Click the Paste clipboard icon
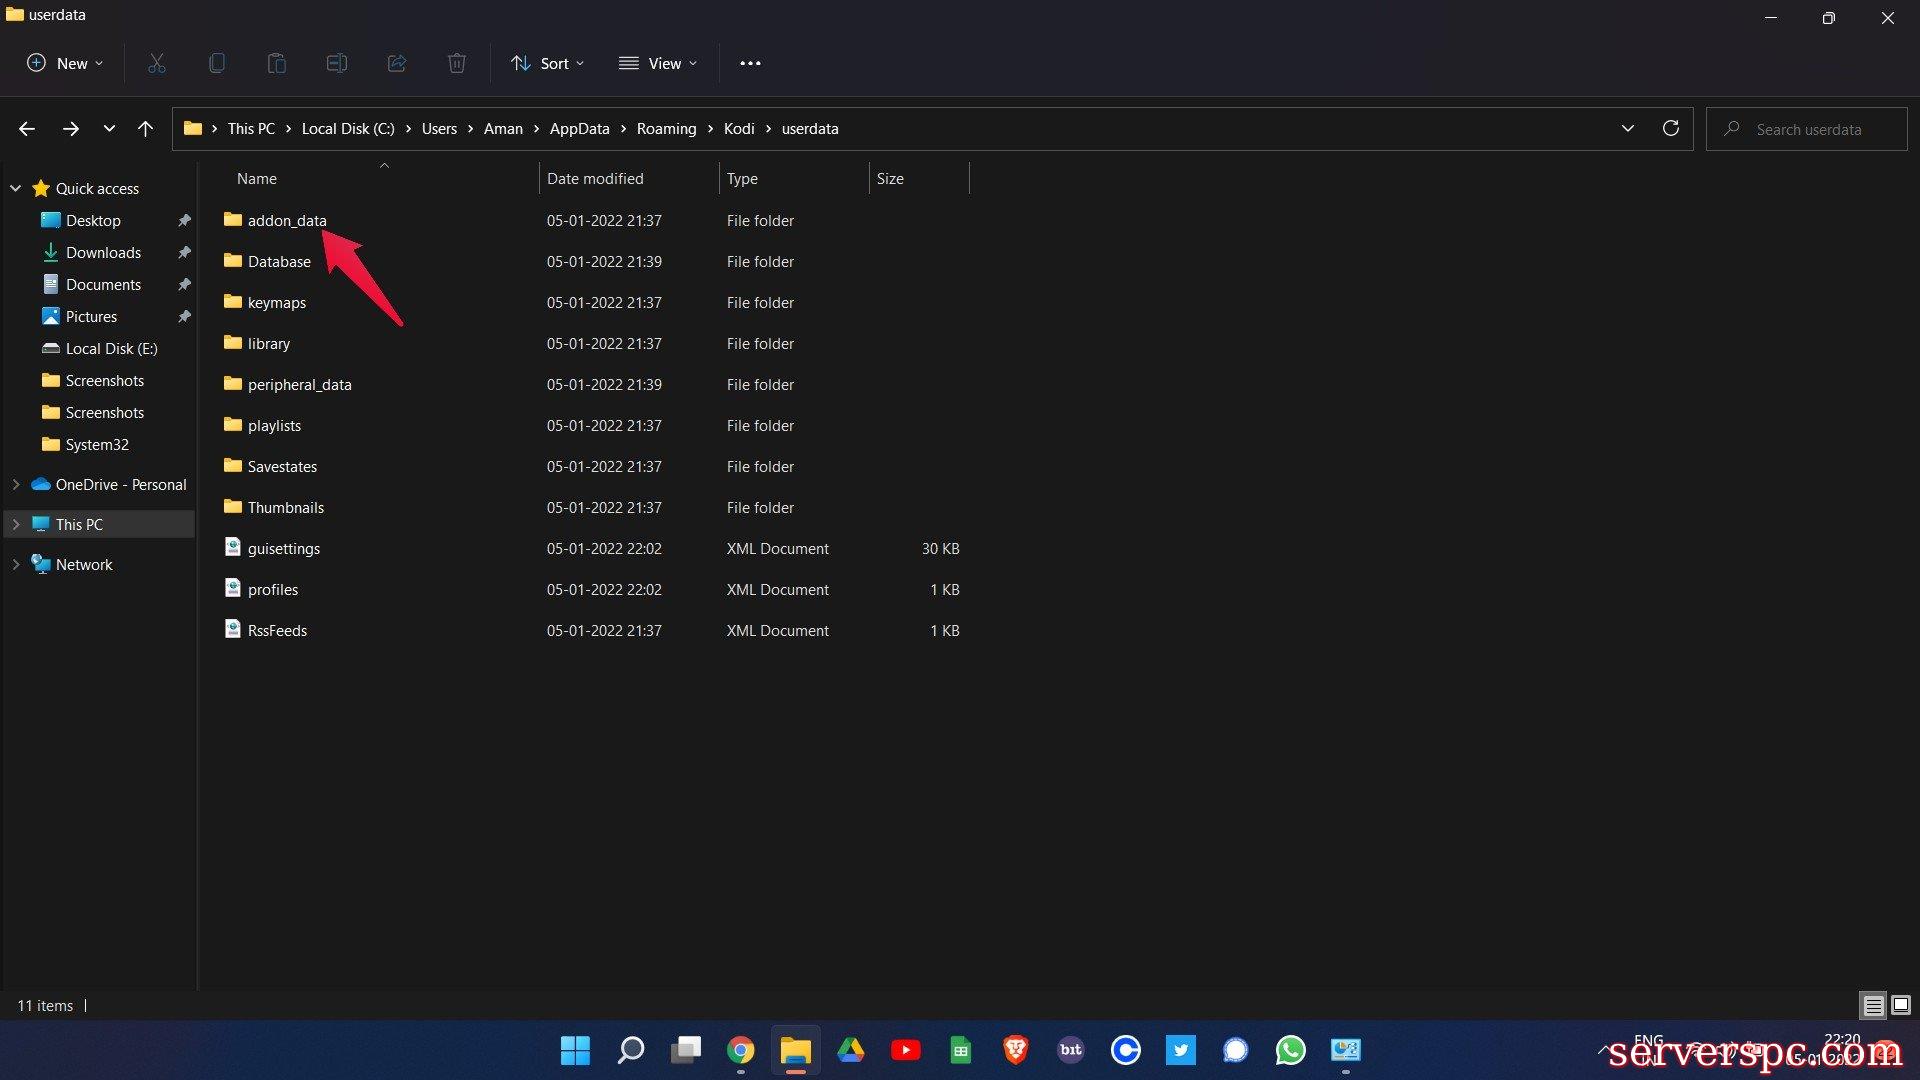The width and height of the screenshot is (1920, 1080). pyautogui.click(x=277, y=63)
